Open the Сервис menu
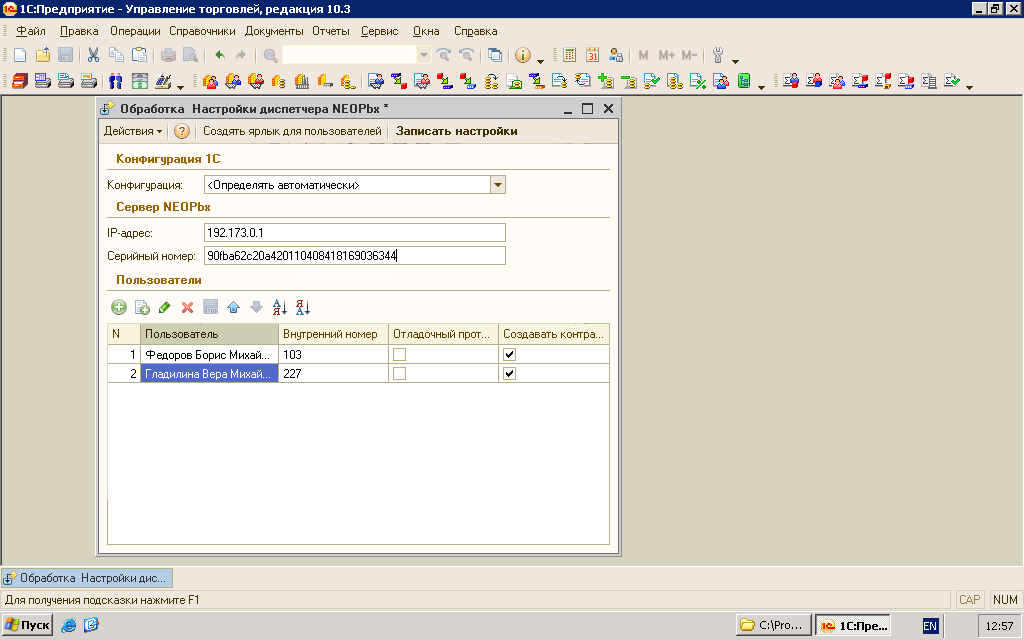This screenshot has width=1024, height=640. pyautogui.click(x=379, y=31)
